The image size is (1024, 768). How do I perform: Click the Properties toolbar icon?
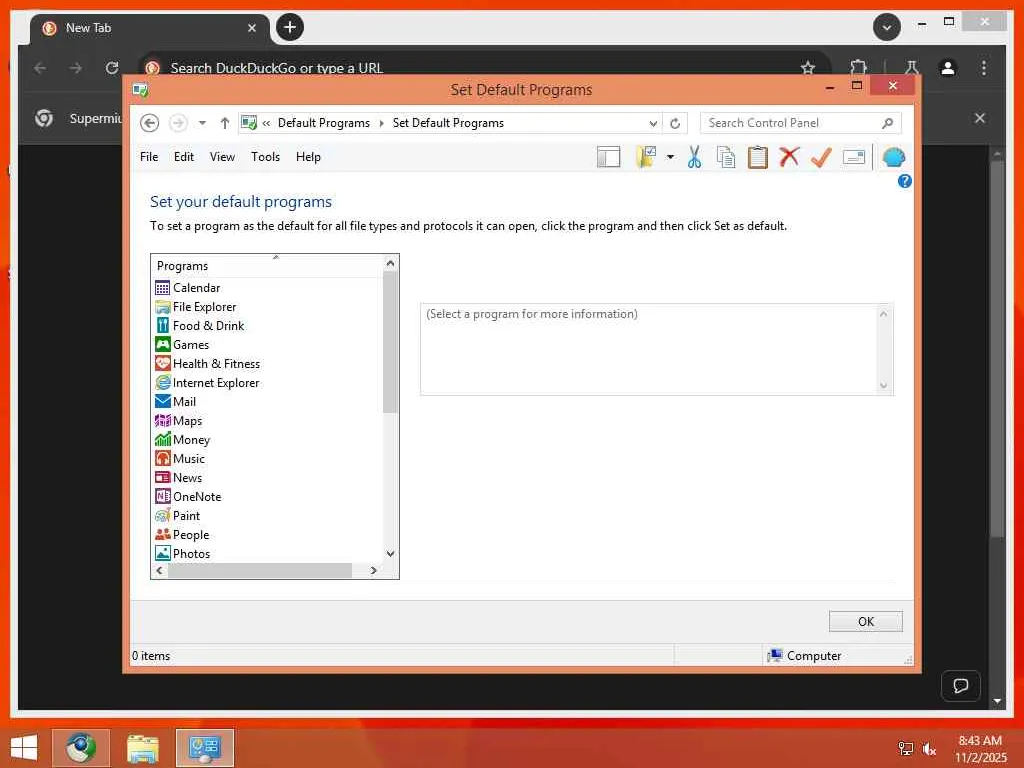tap(854, 157)
